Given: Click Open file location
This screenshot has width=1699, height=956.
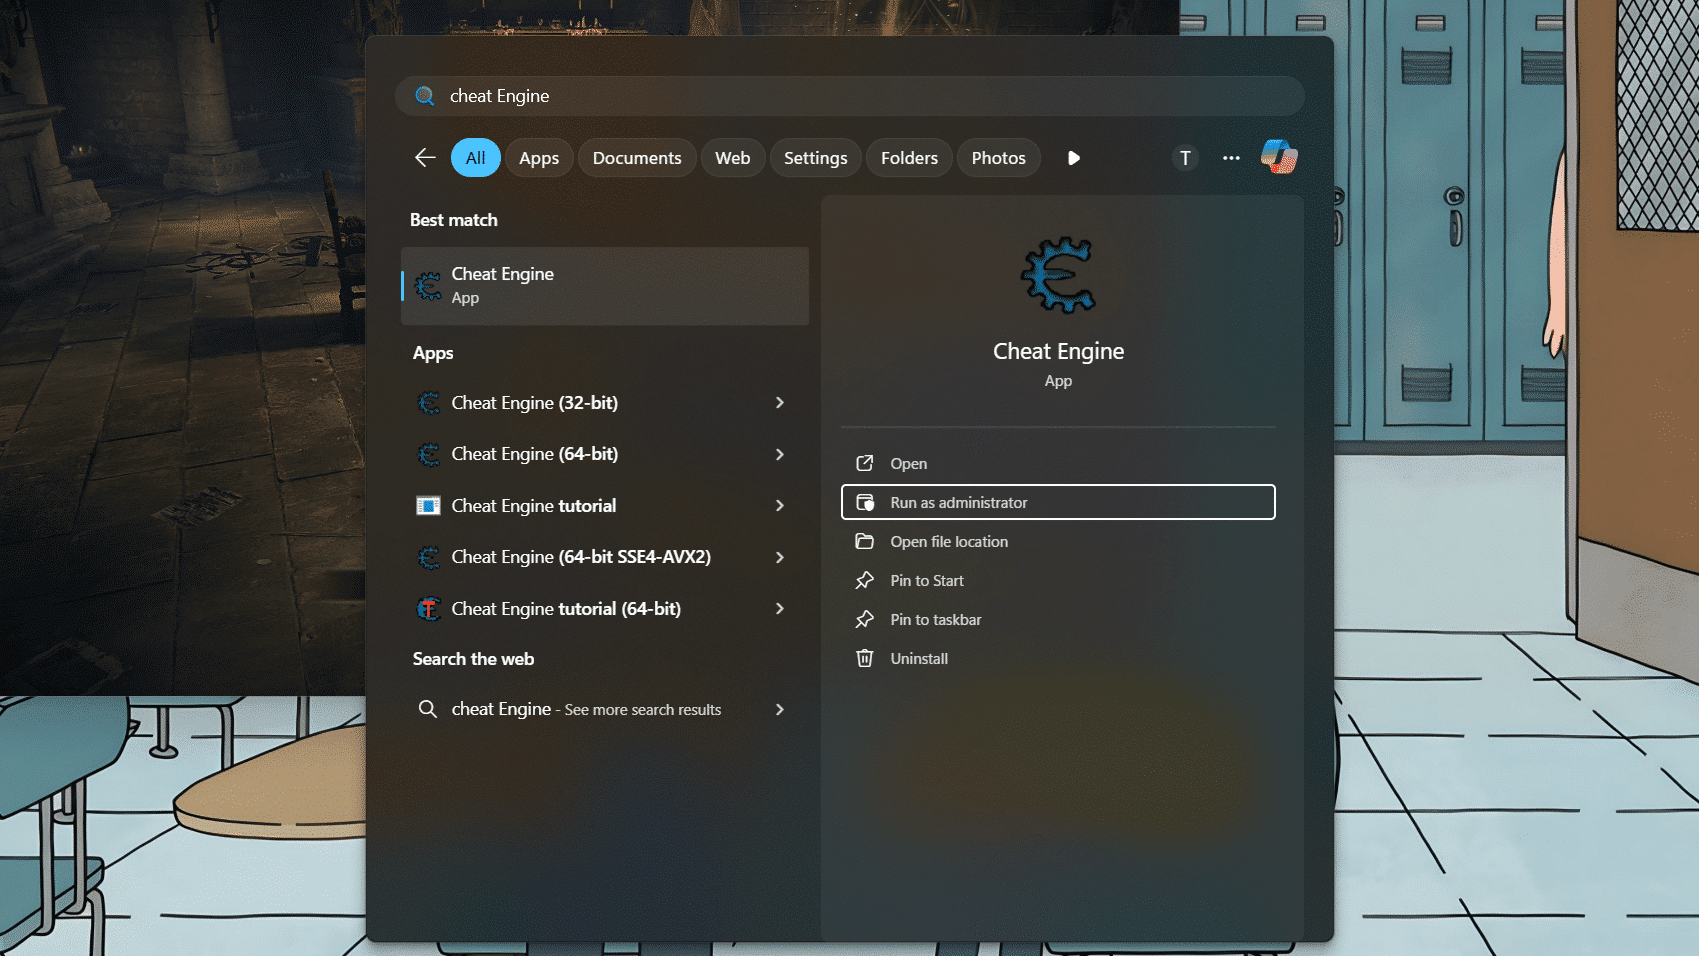Looking at the screenshot, I should (x=1058, y=542).
